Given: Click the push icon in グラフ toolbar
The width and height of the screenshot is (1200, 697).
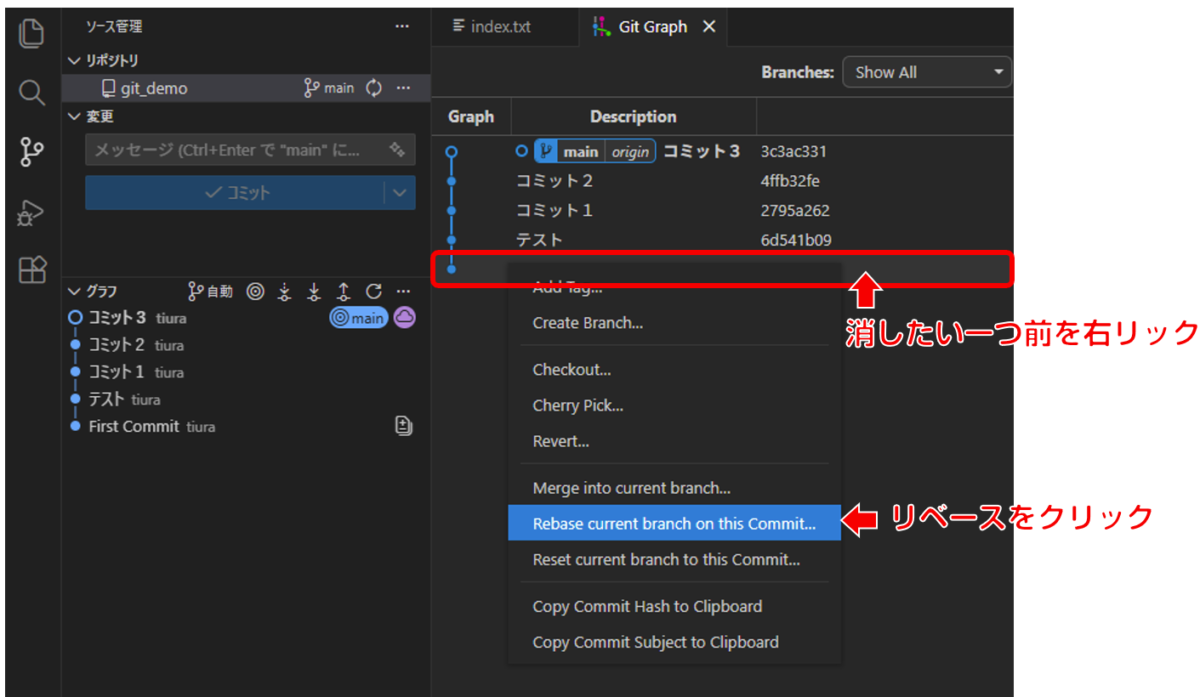Looking at the screenshot, I should 343,291.
